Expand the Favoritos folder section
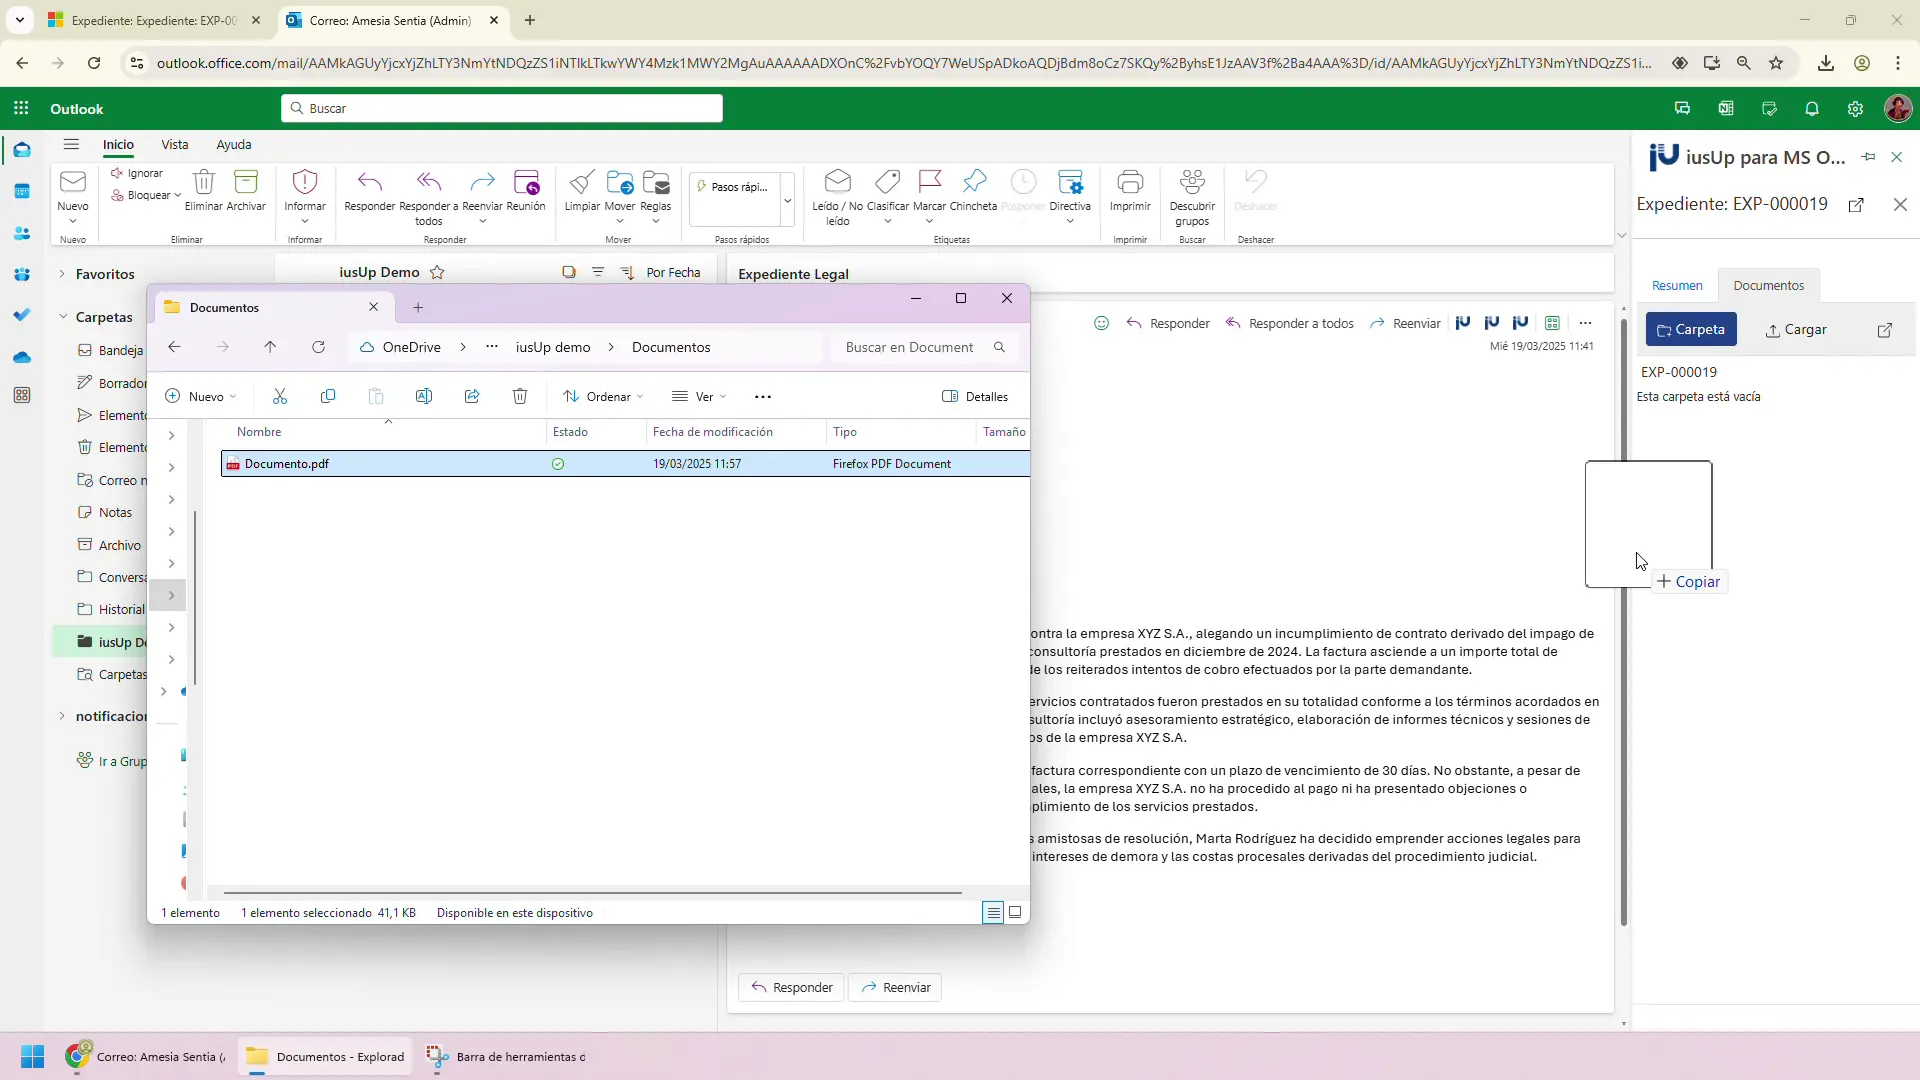Image resolution: width=1920 pixels, height=1080 pixels. (x=62, y=274)
